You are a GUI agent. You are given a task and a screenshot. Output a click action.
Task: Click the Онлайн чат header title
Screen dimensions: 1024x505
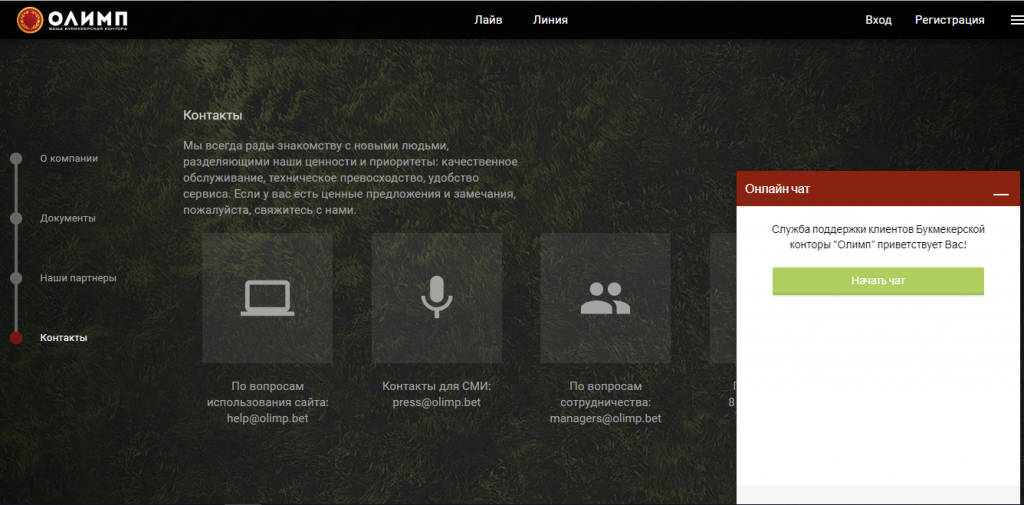tap(777, 189)
